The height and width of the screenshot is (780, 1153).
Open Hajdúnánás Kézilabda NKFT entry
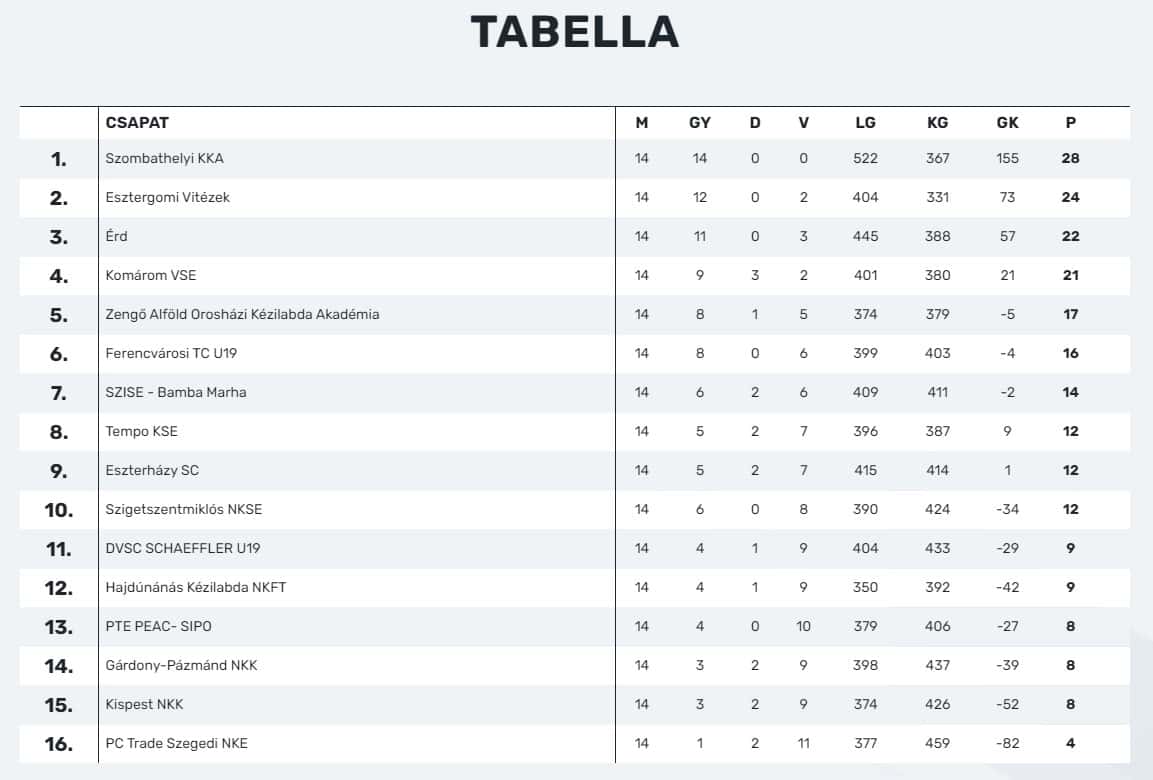(196, 587)
